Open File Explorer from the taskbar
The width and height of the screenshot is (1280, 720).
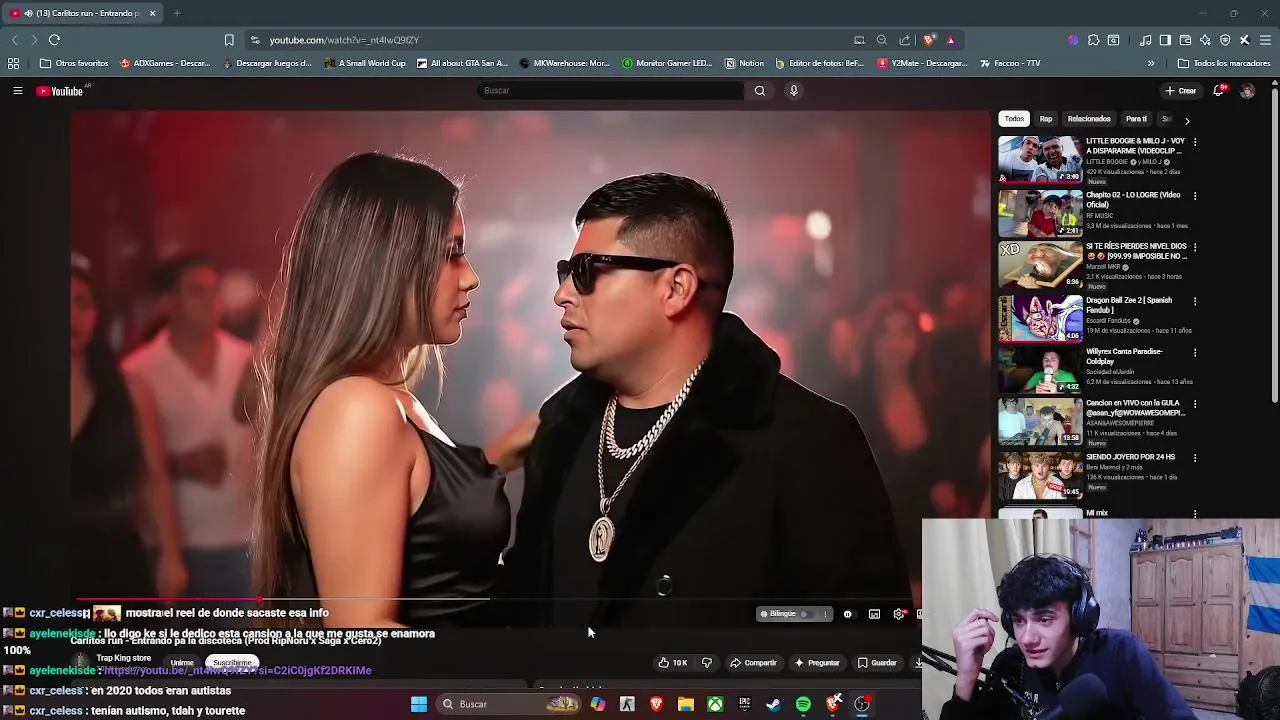tap(686, 705)
